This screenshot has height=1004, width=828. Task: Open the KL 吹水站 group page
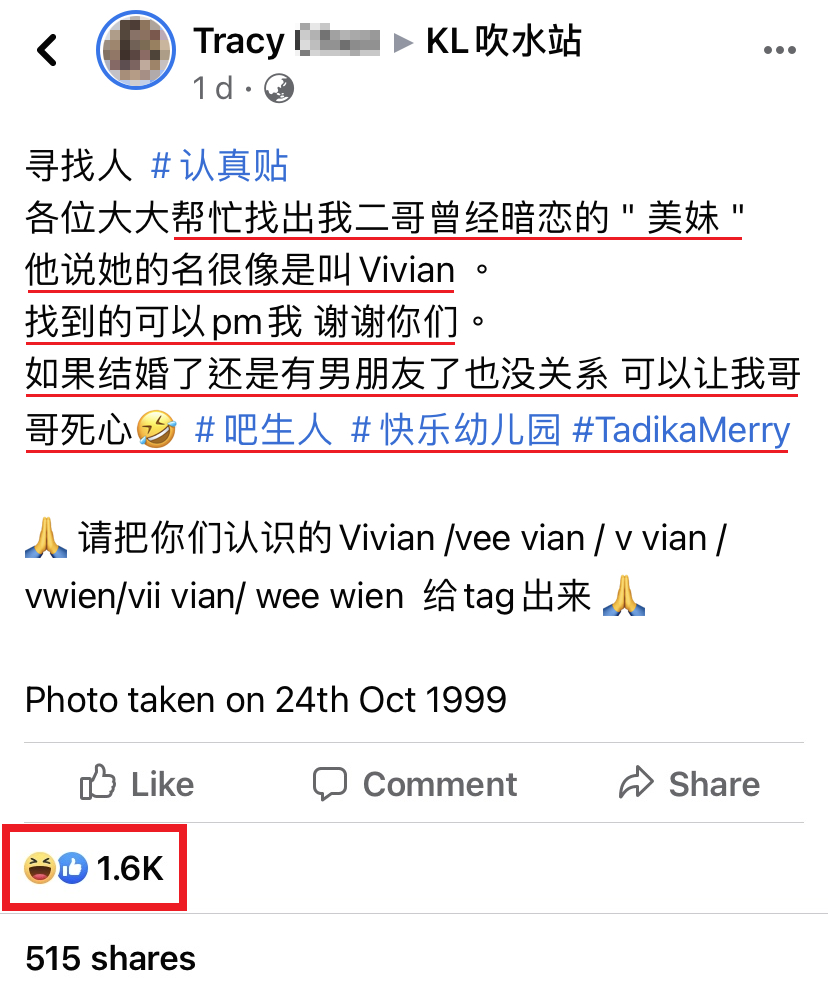(x=504, y=41)
